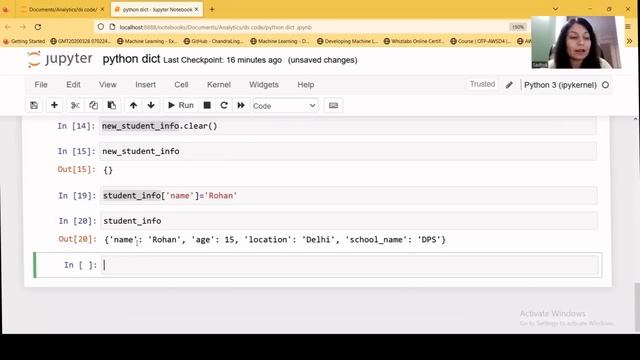
Task: Open the File menu
Action: 41,84
